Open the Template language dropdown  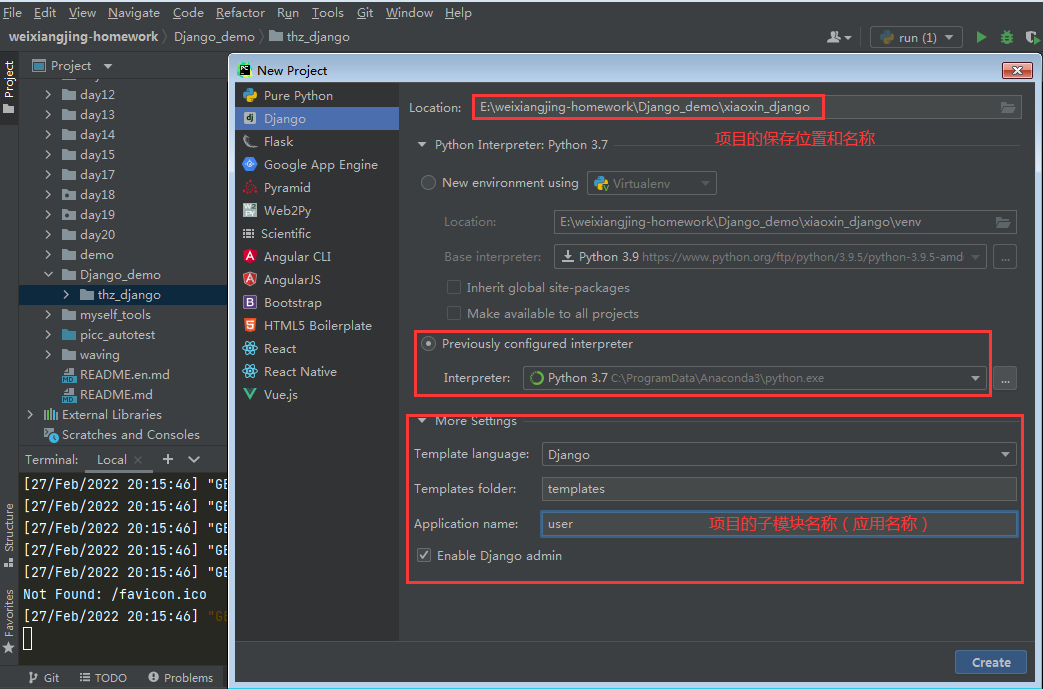coord(779,454)
